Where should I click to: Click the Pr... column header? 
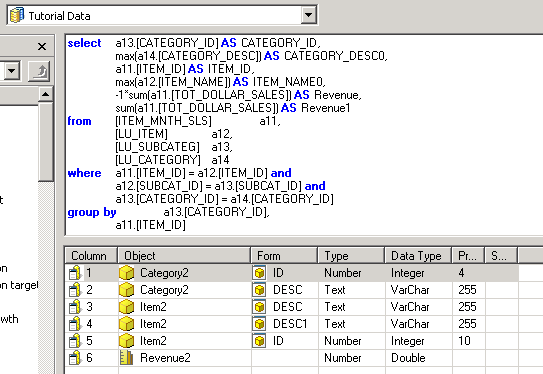click(468, 256)
